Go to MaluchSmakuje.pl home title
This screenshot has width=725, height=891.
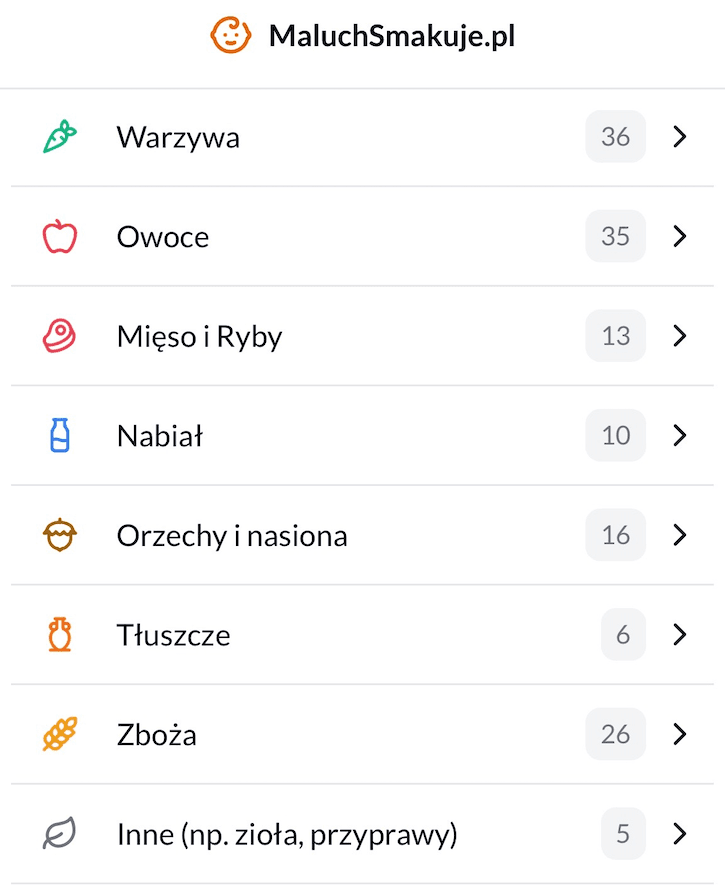tap(392, 36)
